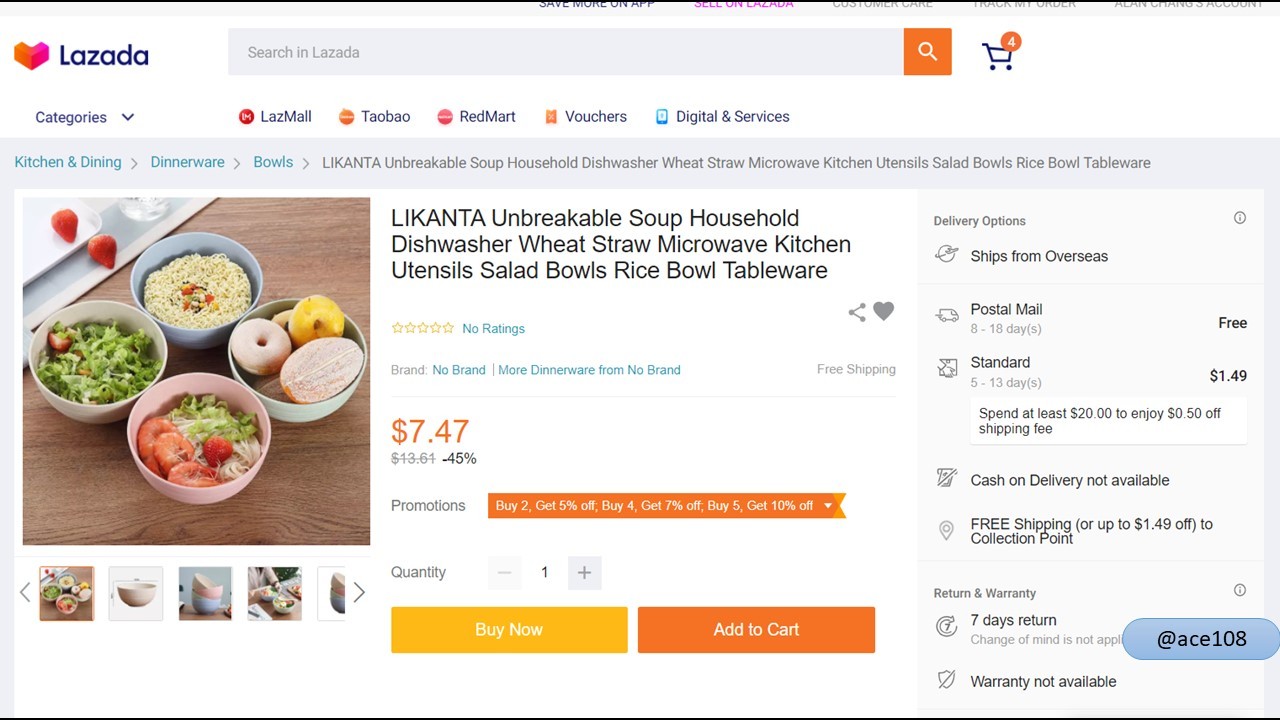Click the Search in Lazada input field
Image resolution: width=1280 pixels, height=720 pixels.
566,52
